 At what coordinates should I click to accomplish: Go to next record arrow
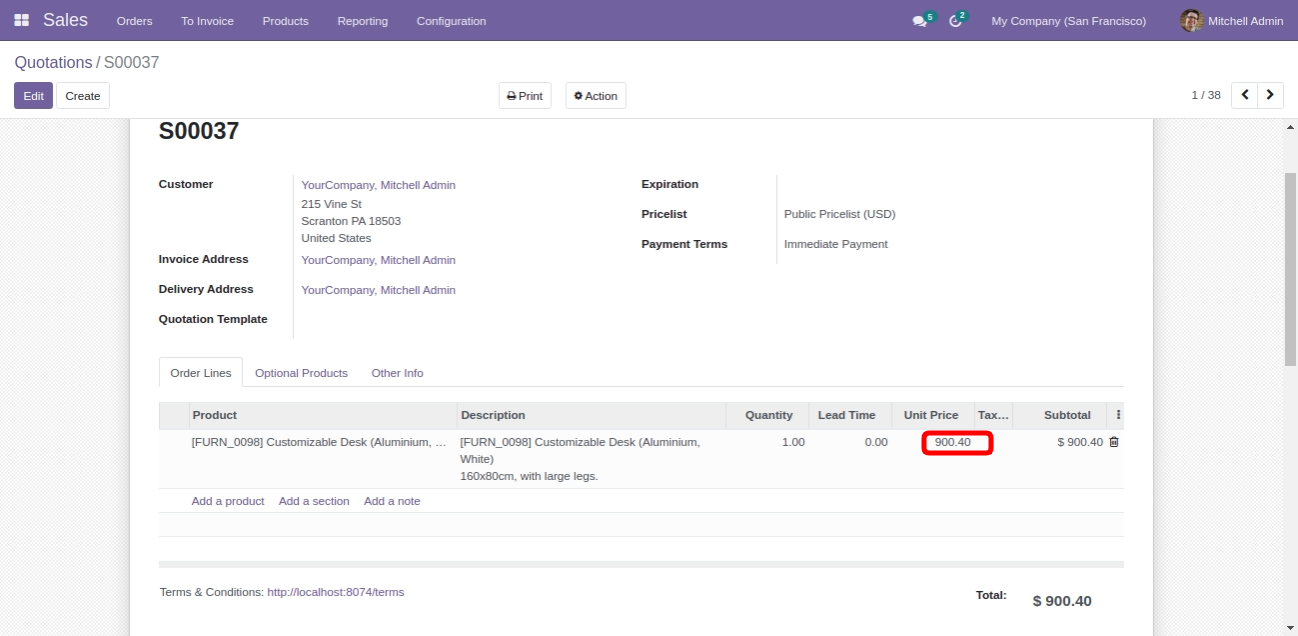coord(1270,95)
